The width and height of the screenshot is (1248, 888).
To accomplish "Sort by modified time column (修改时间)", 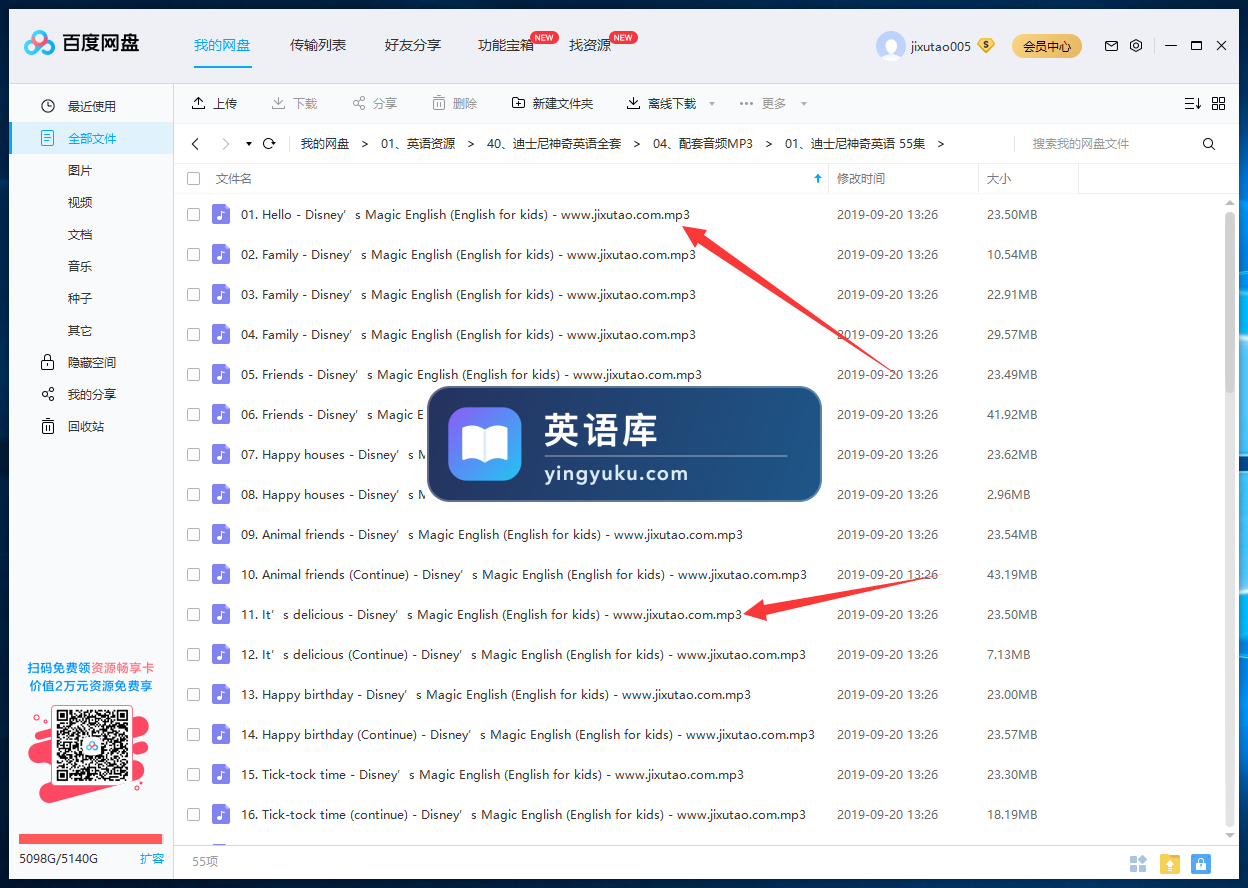I will [861, 179].
